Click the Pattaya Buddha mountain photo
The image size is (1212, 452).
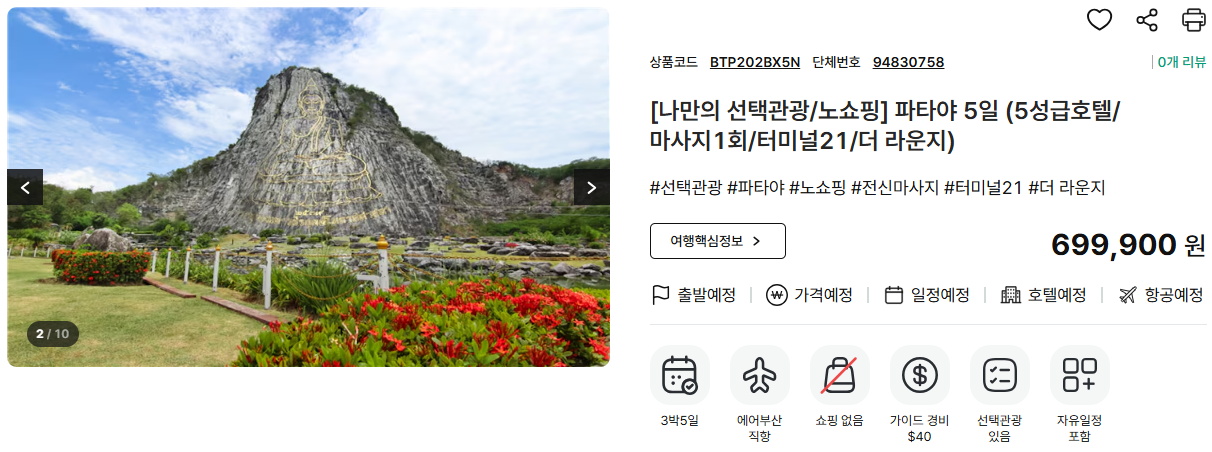(x=308, y=187)
